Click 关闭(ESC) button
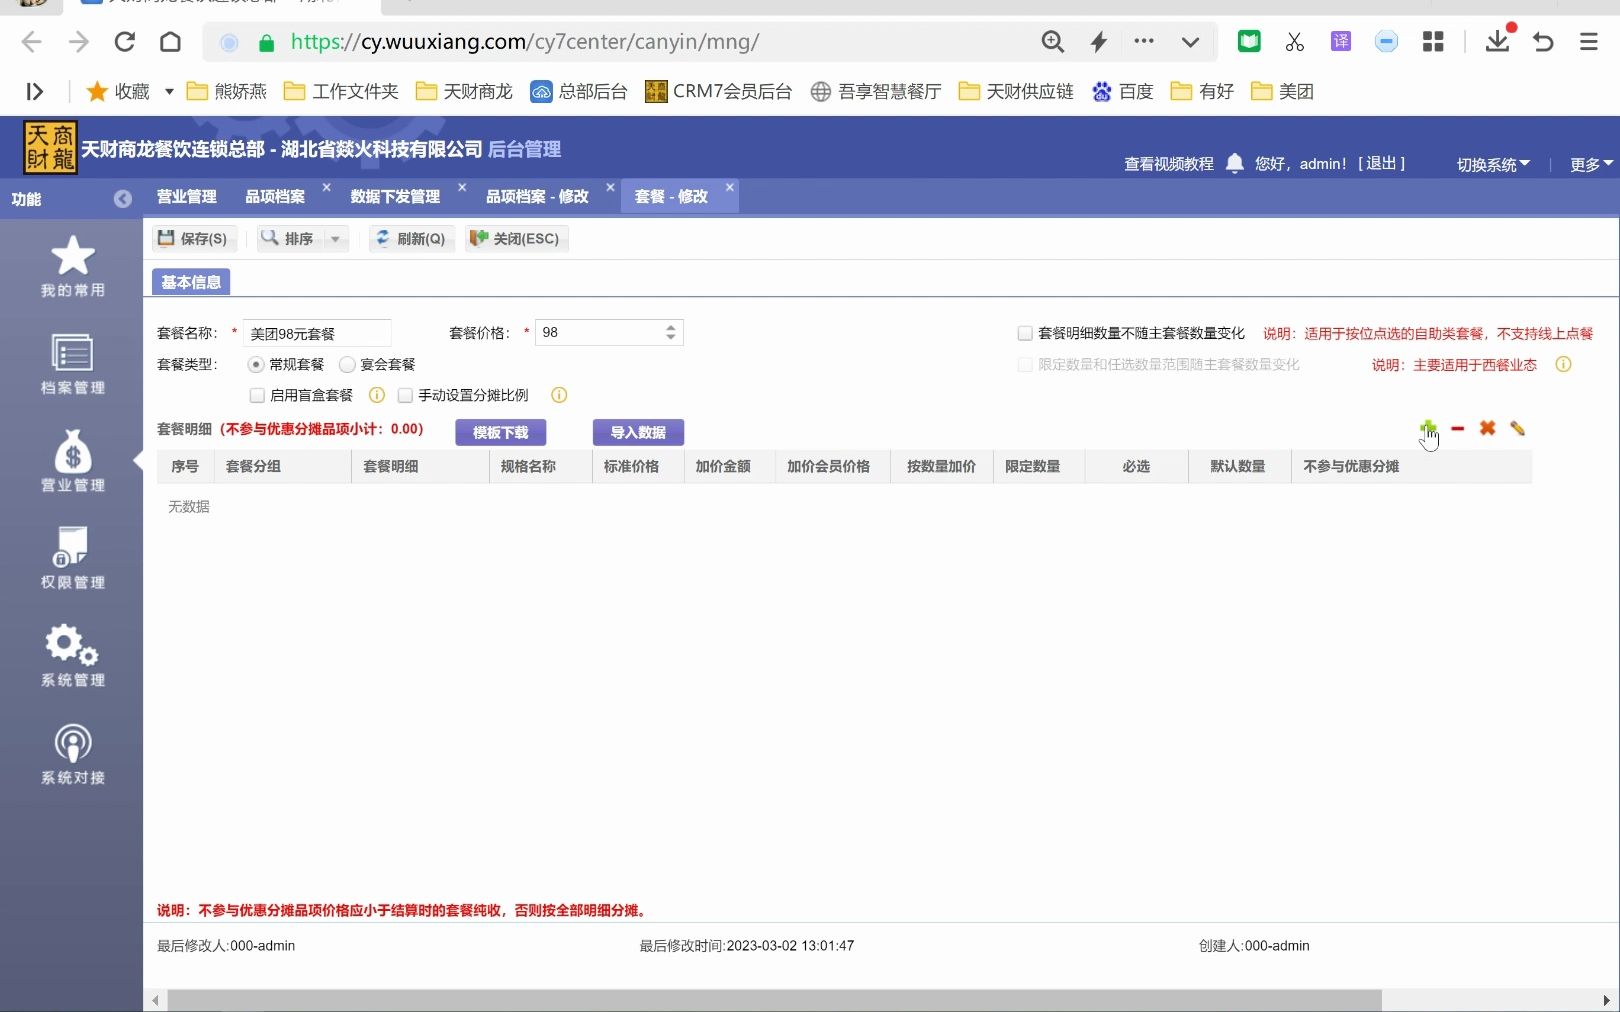The height and width of the screenshot is (1012, 1620). tap(516, 239)
